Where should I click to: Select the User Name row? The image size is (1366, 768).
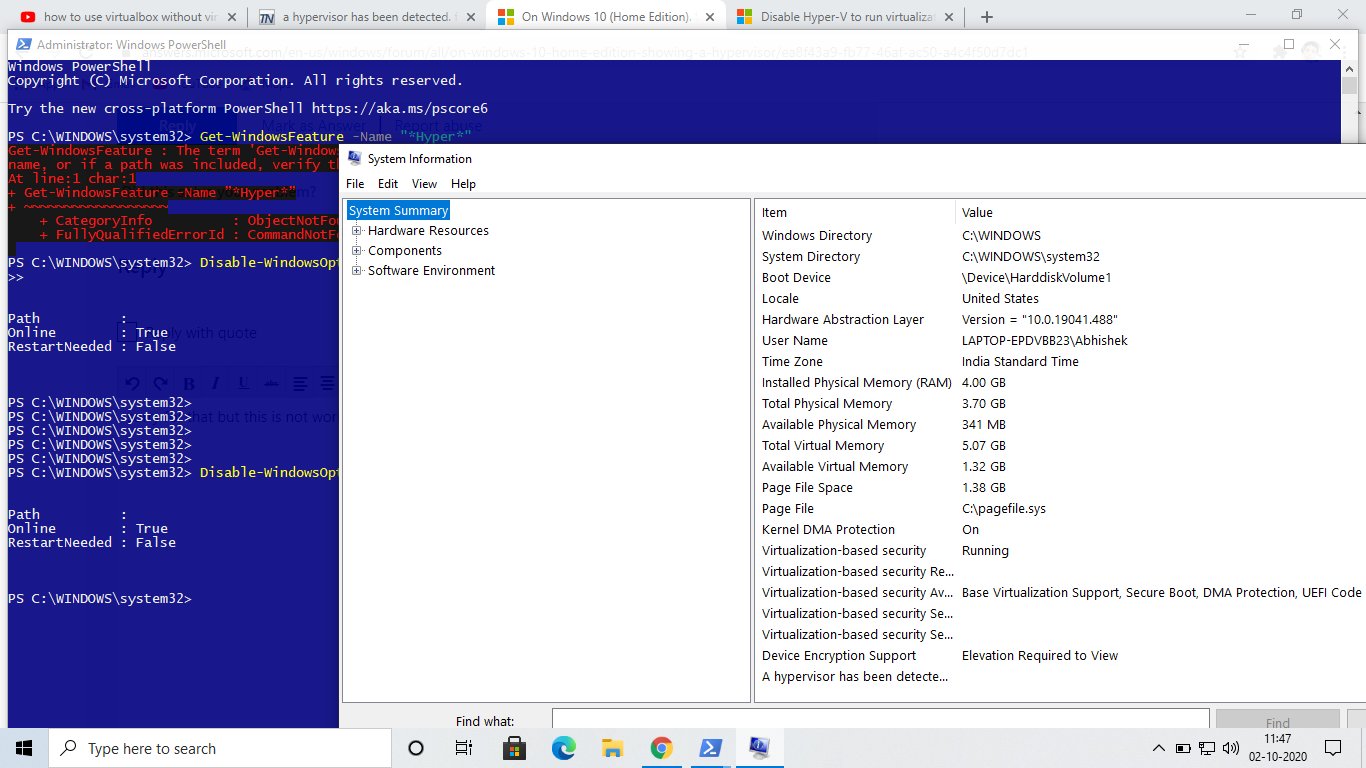(x=1061, y=341)
